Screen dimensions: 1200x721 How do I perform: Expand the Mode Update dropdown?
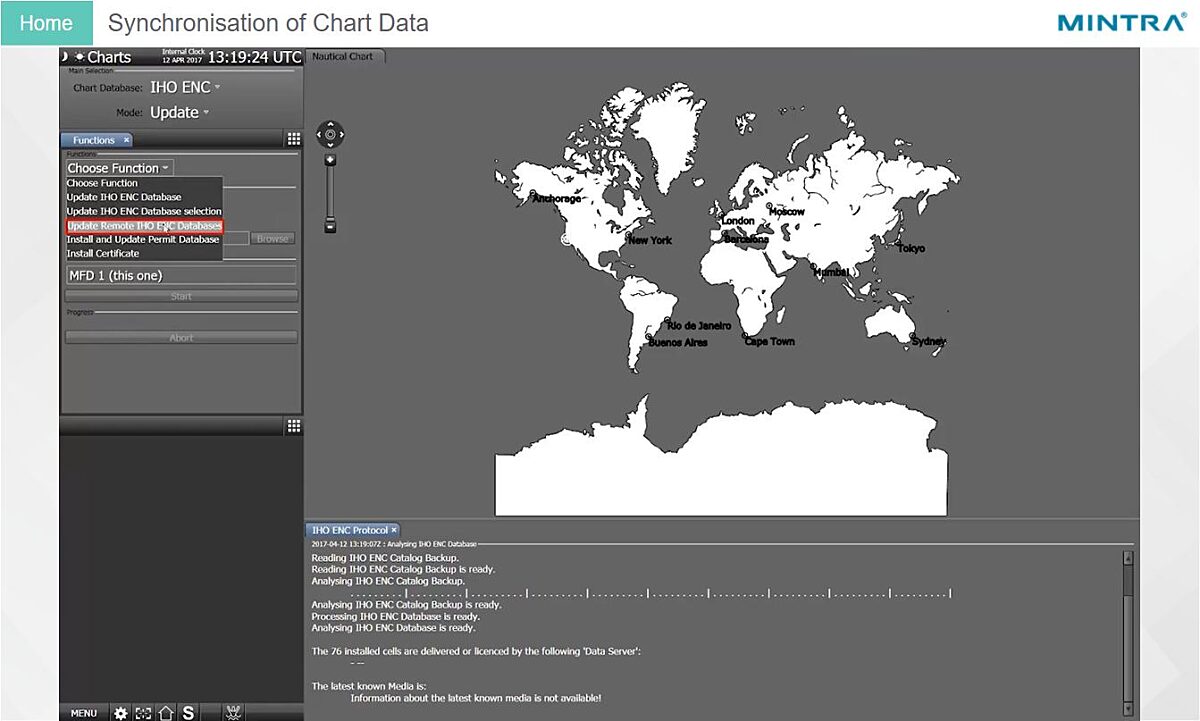[180, 113]
